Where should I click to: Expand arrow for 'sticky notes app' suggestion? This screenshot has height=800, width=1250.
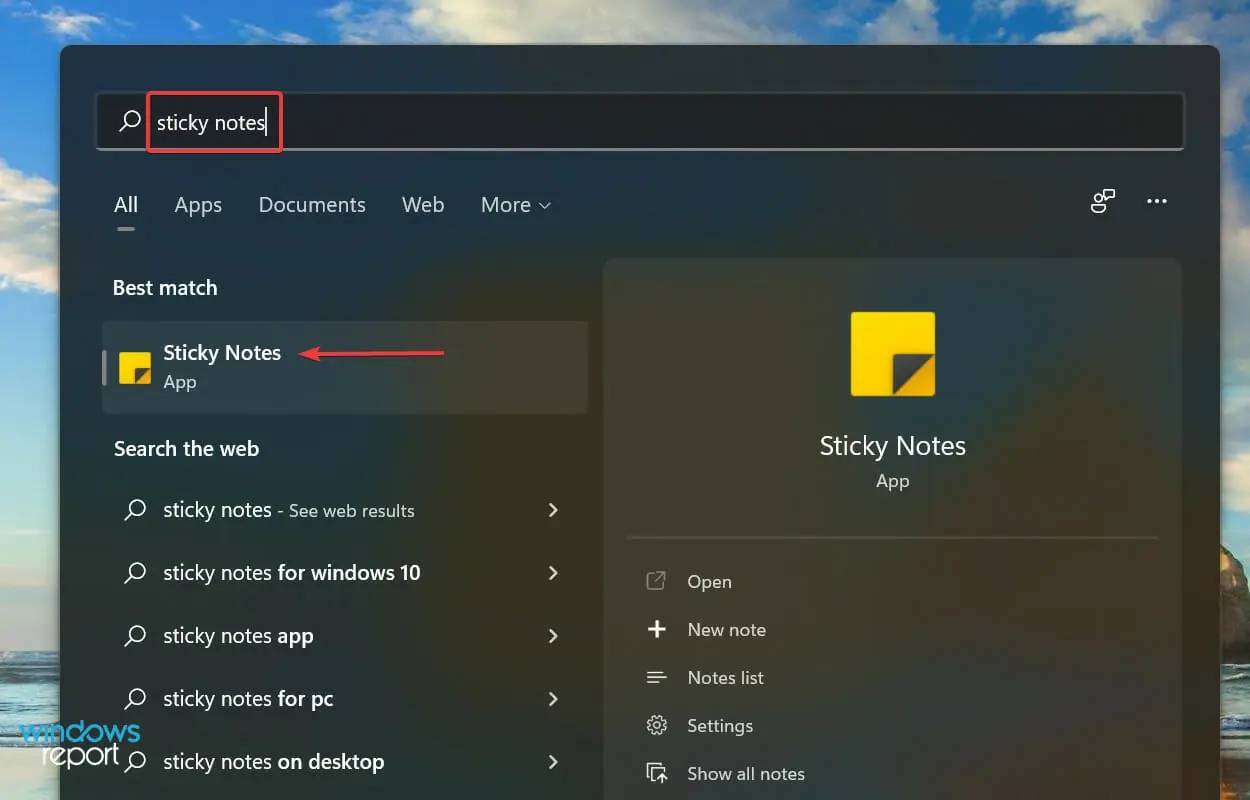[553, 636]
